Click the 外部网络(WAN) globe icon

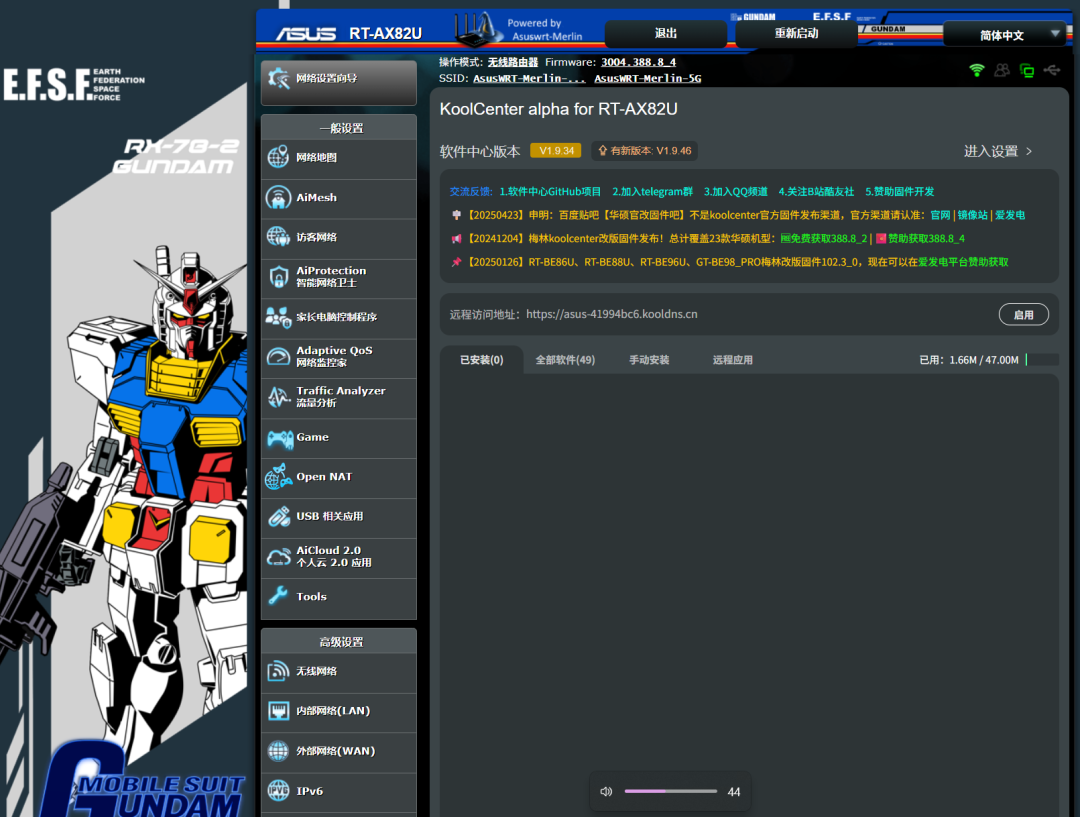point(278,751)
